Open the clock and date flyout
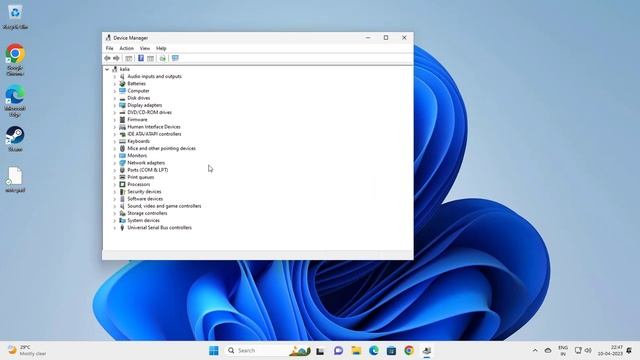The image size is (640, 360). [611, 351]
